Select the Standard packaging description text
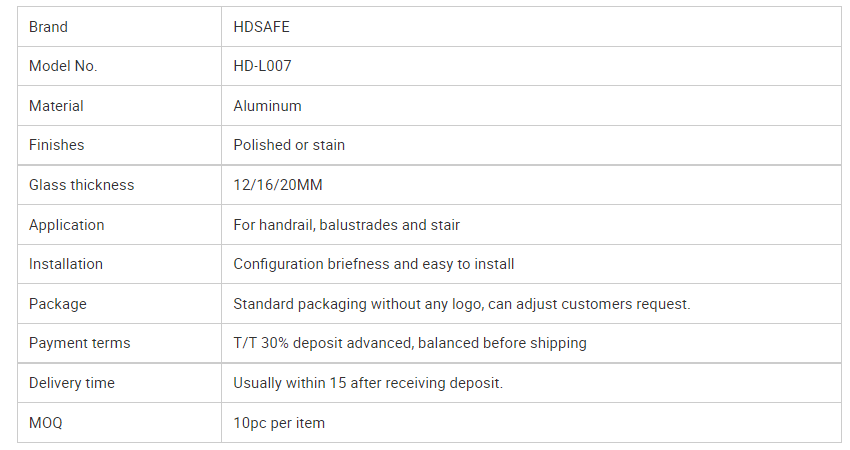 coord(461,304)
